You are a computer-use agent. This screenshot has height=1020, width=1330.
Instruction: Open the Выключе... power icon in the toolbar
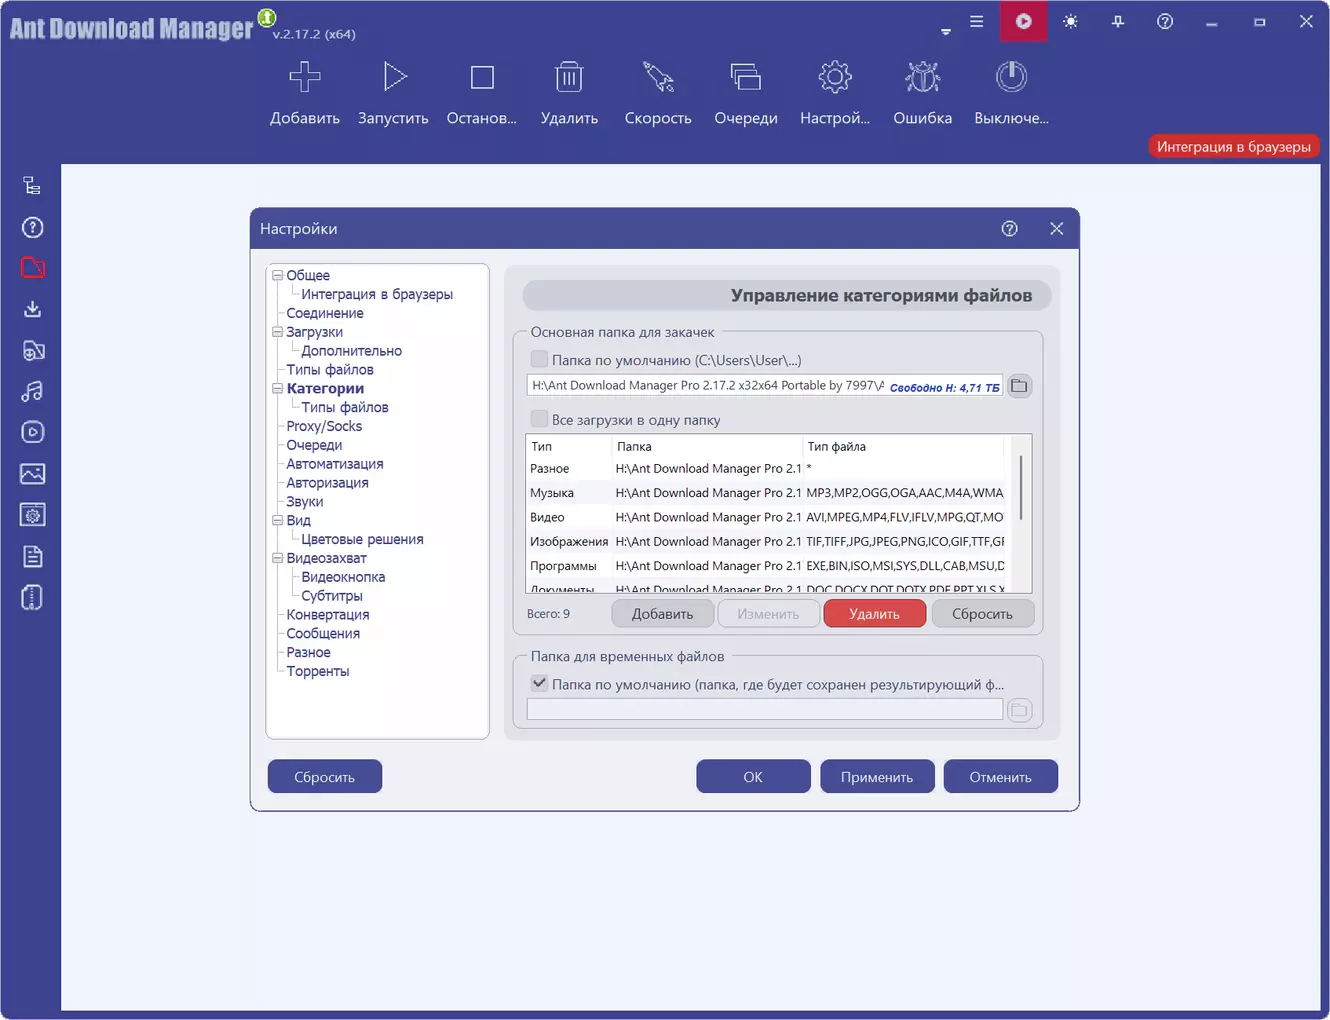point(1011,77)
